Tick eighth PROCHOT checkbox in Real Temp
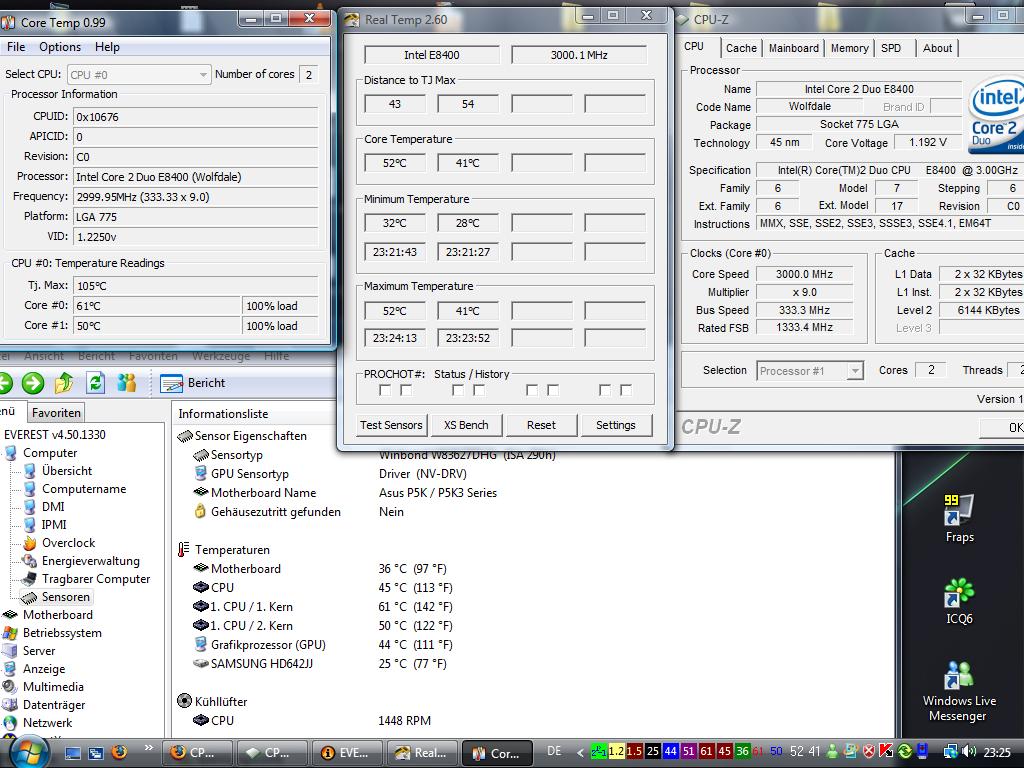The image size is (1024, 768). click(x=626, y=390)
